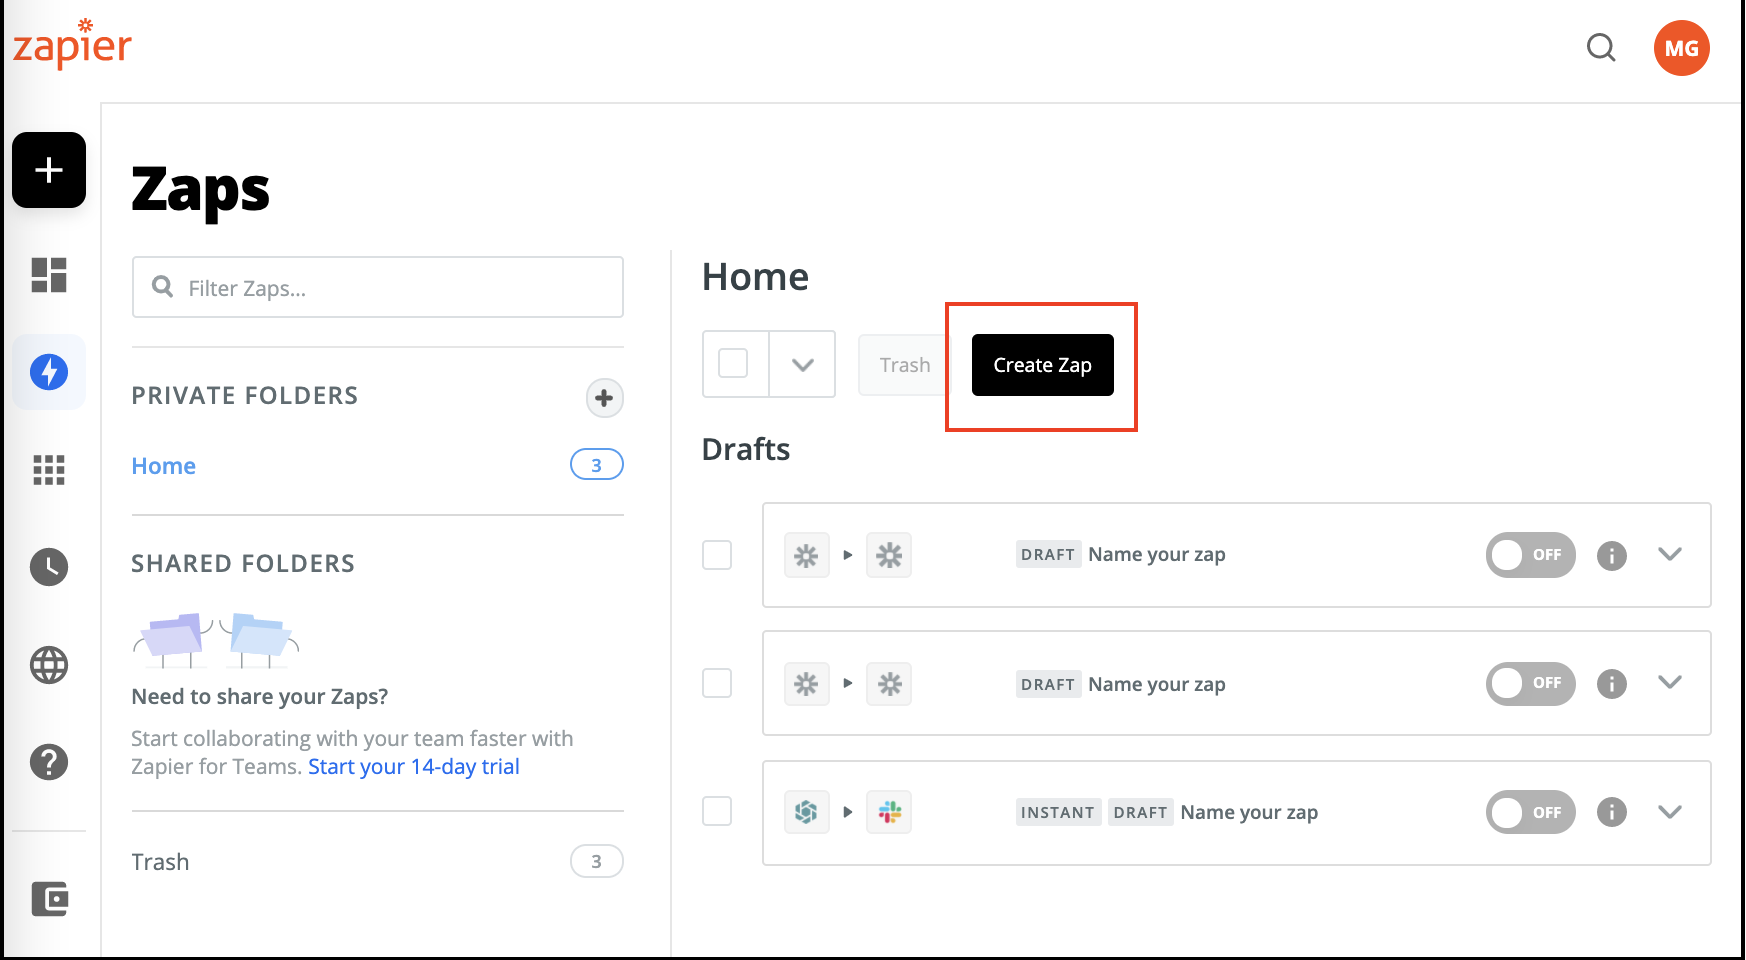
Task: Open My Apps via the grid icon
Action: [x=48, y=469]
